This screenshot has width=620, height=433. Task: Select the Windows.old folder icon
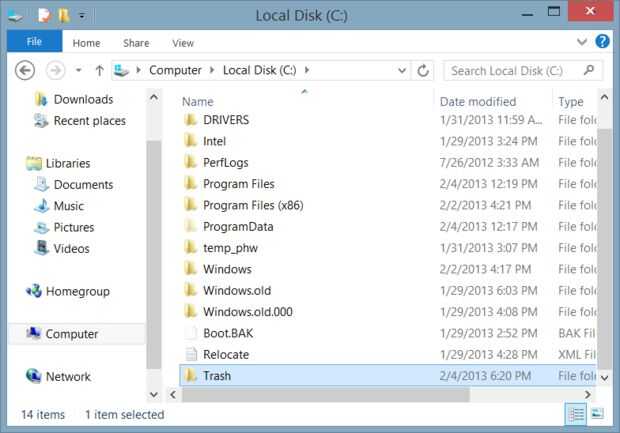(191, 290)
